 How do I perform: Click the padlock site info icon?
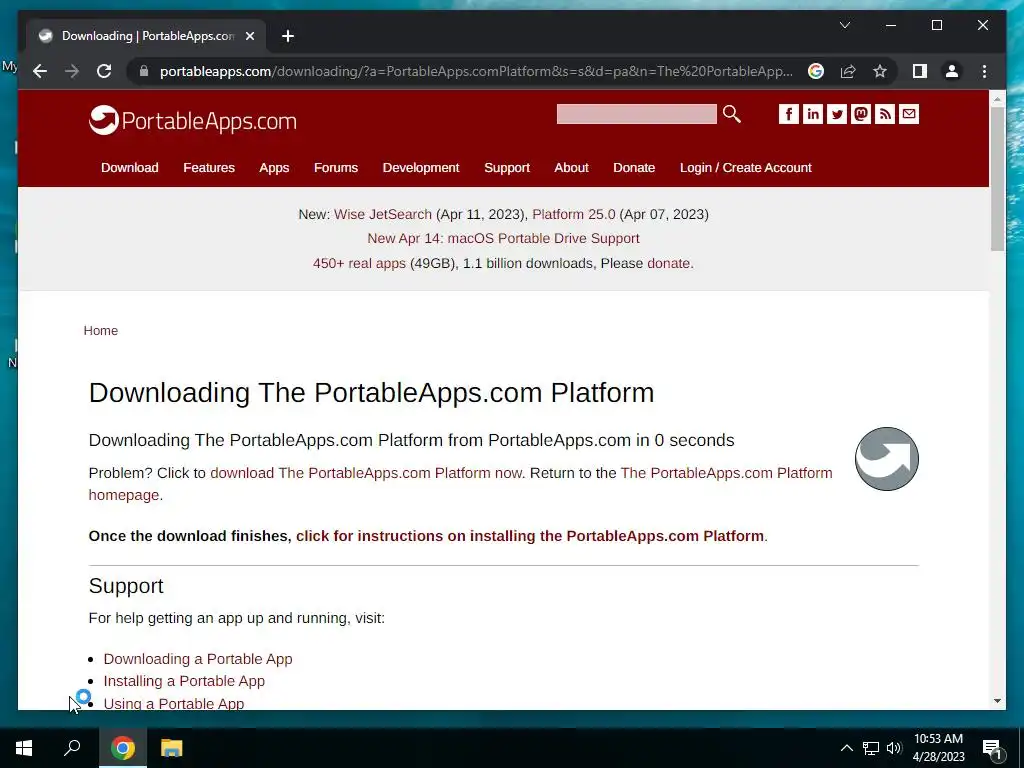click(x=144, y=71)
